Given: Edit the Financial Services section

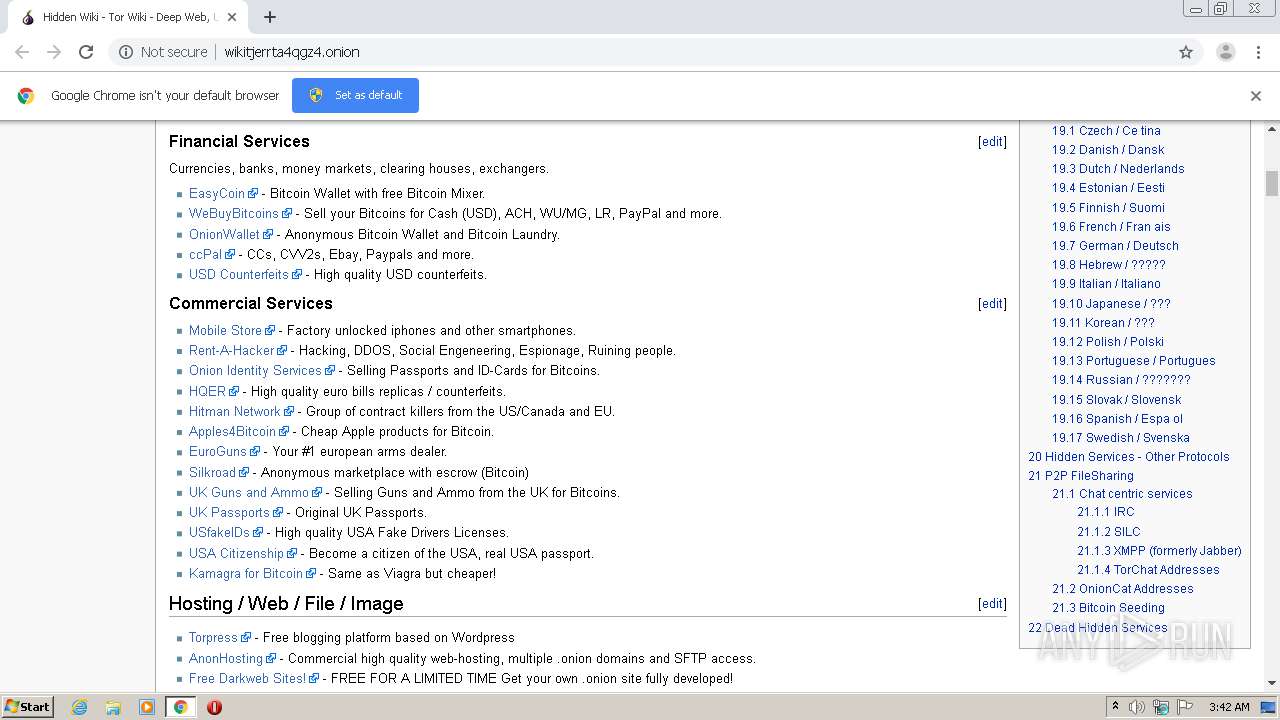Looking at the screenshot, I should (992, 142).
